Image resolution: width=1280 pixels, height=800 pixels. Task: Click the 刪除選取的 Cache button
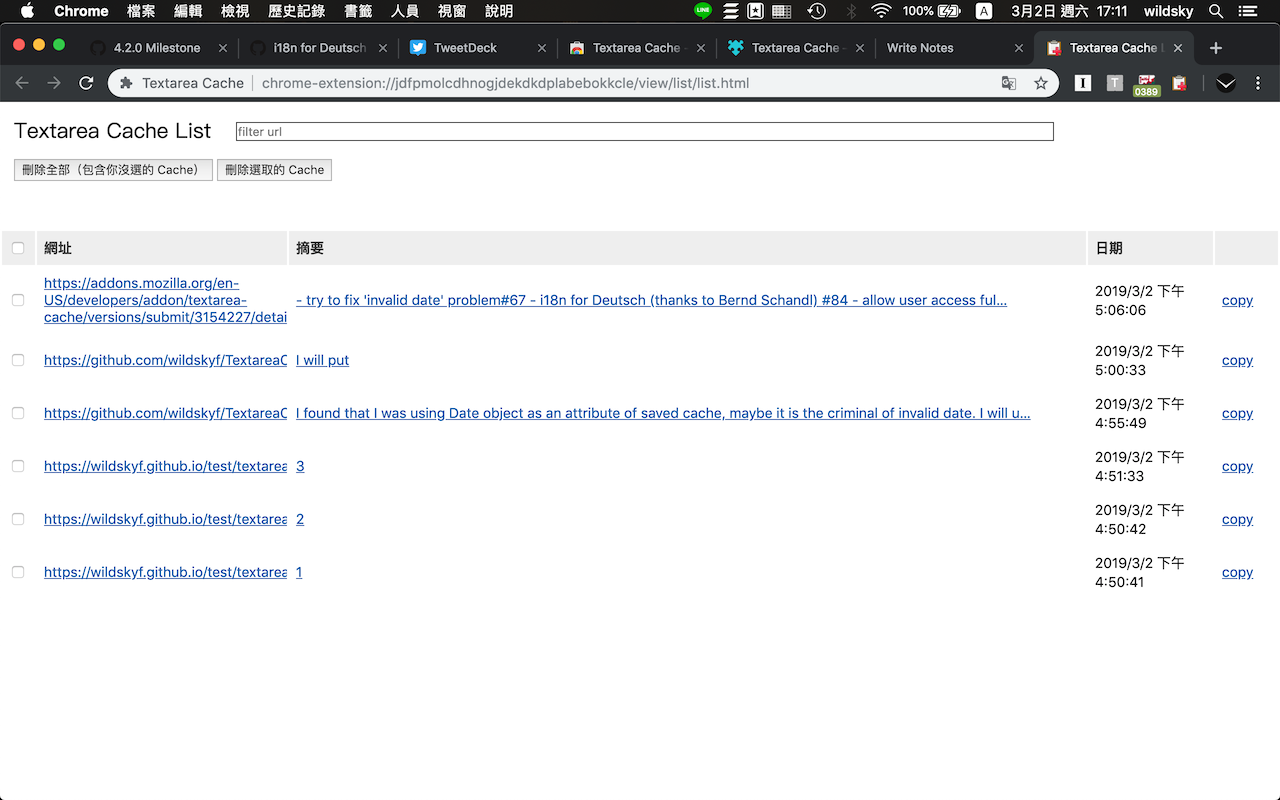tap(274, 169)
